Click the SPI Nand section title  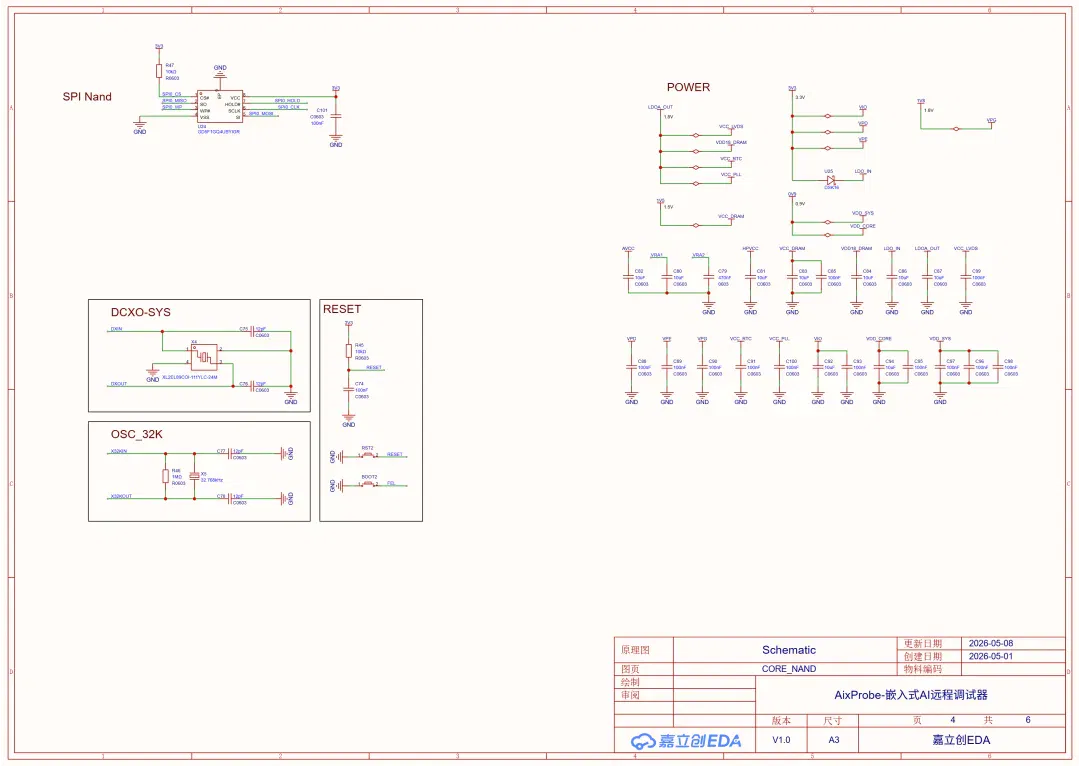tap(87, 96)
